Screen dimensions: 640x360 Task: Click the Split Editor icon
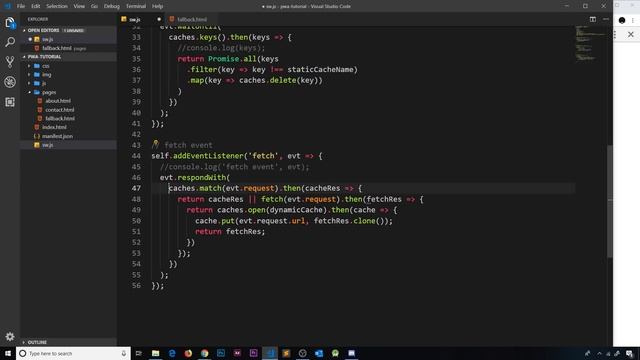(593, 19)
